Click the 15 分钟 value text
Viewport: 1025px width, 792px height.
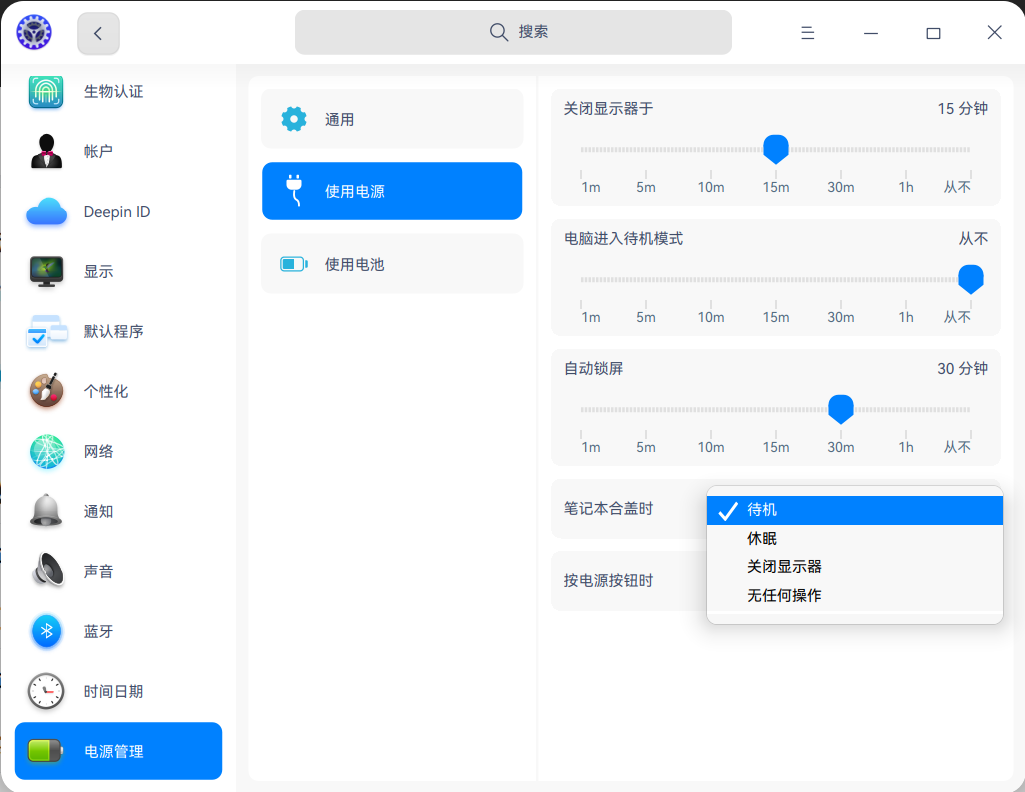(x=962, y=108)
